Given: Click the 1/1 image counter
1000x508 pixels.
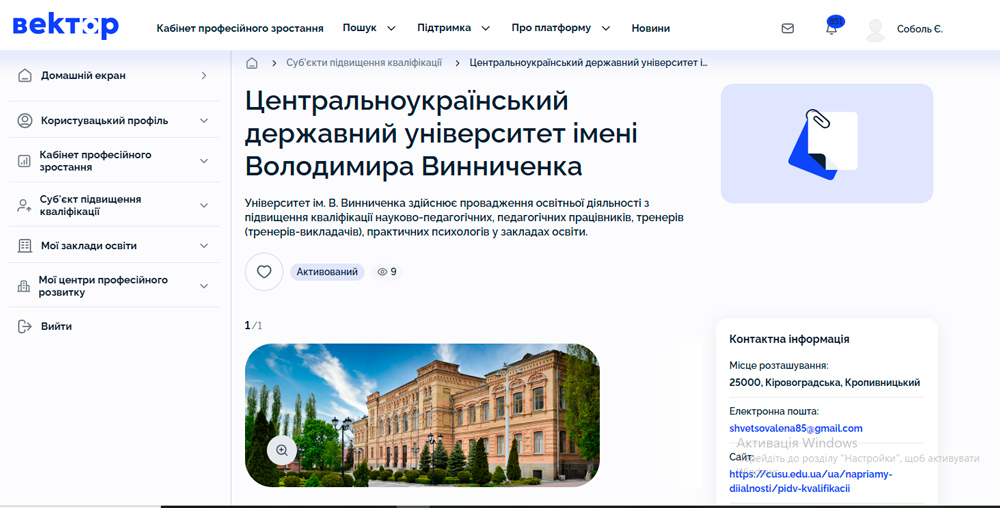Looking at the screenshot, I should tap(253, 326).
